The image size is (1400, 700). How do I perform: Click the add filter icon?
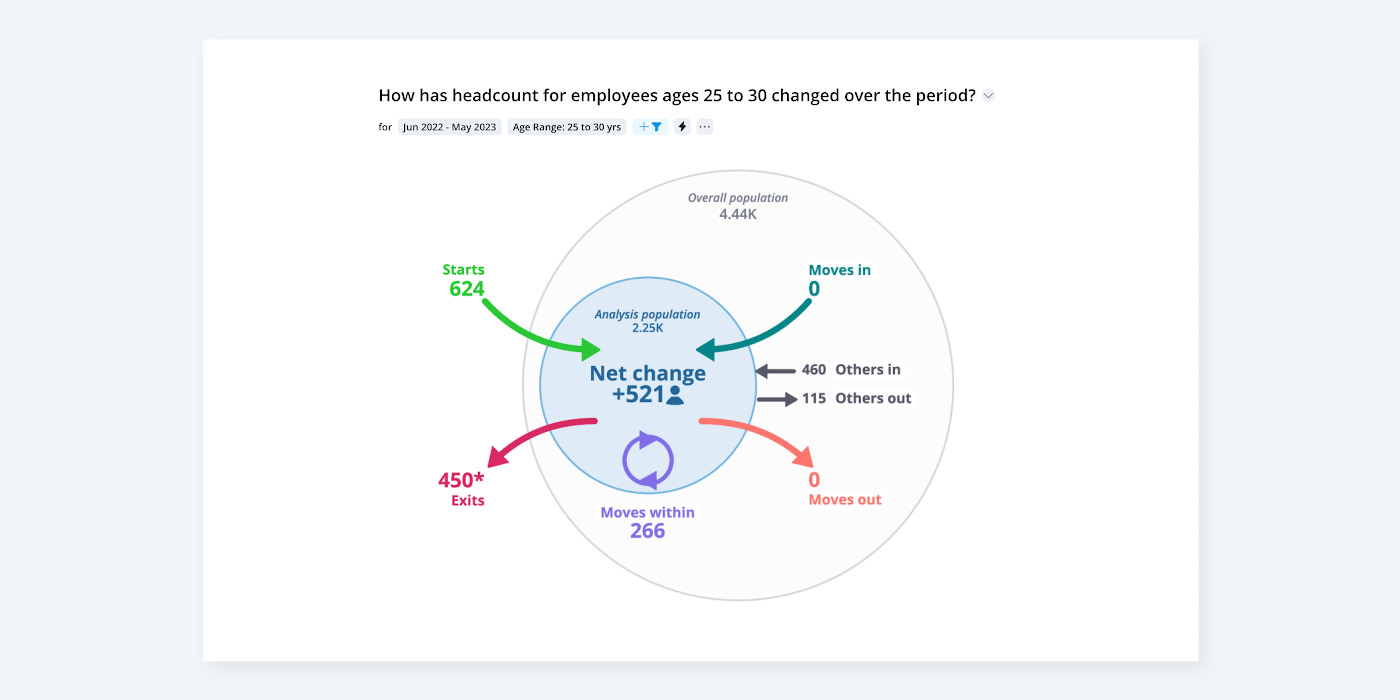click(650, 127)
